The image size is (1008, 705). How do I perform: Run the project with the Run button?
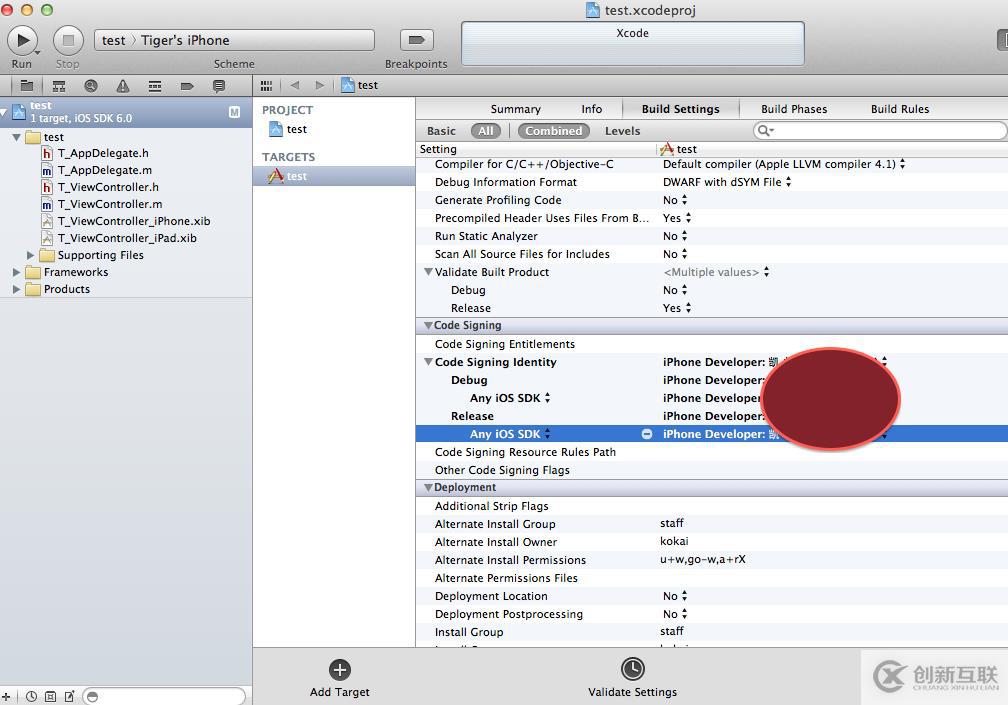tap(22, 40)
